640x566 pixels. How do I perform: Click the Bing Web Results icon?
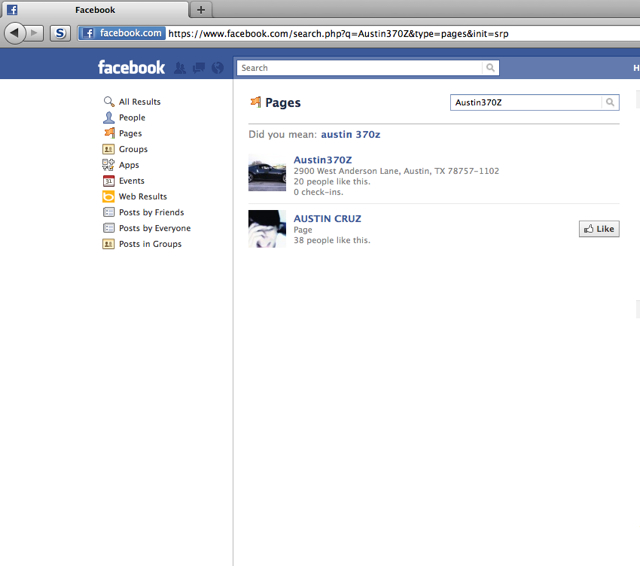tap(108, 197)
